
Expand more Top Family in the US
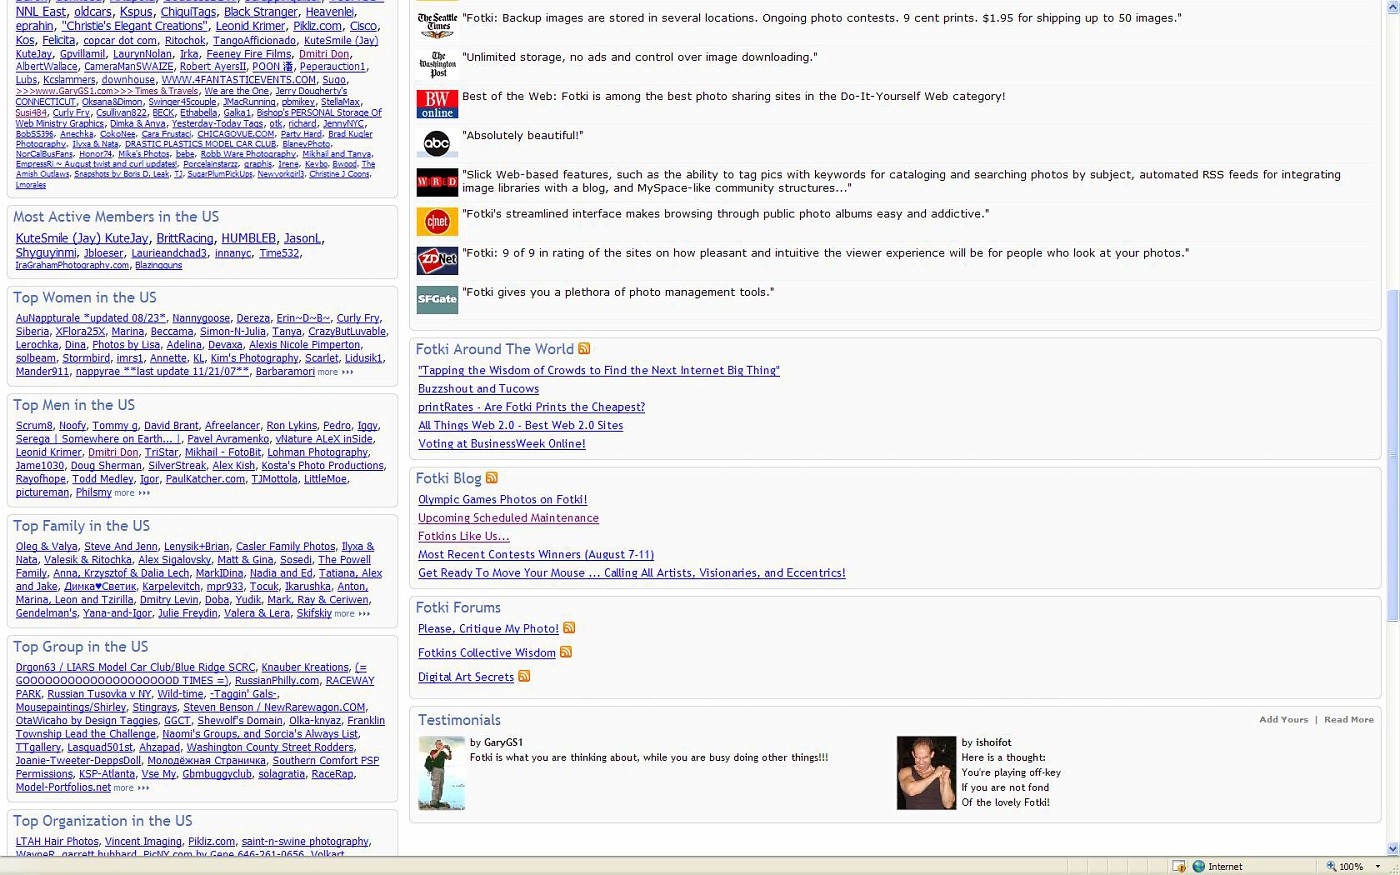[x=352, y=614]
